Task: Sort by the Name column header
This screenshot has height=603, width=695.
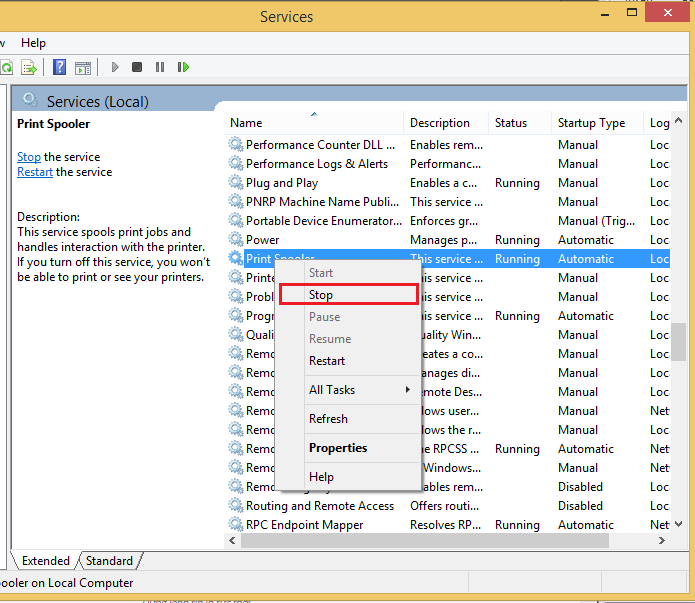Action: (x=314, y=123)
